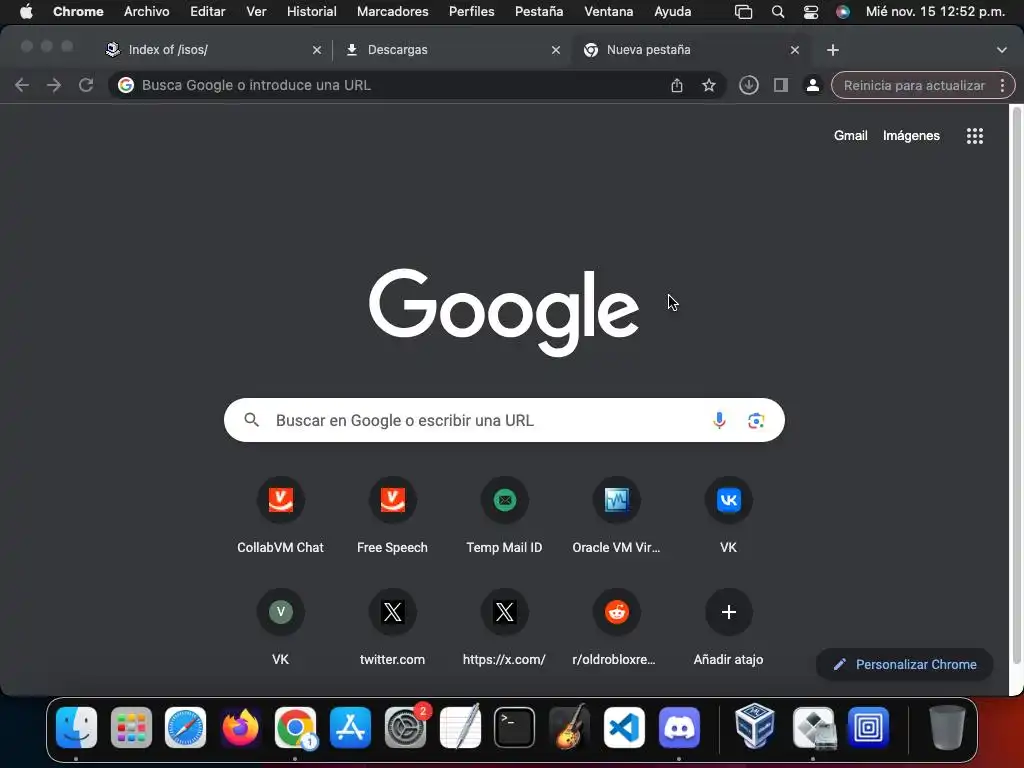
Task: Open the Ventana menu
Action: 609,11
